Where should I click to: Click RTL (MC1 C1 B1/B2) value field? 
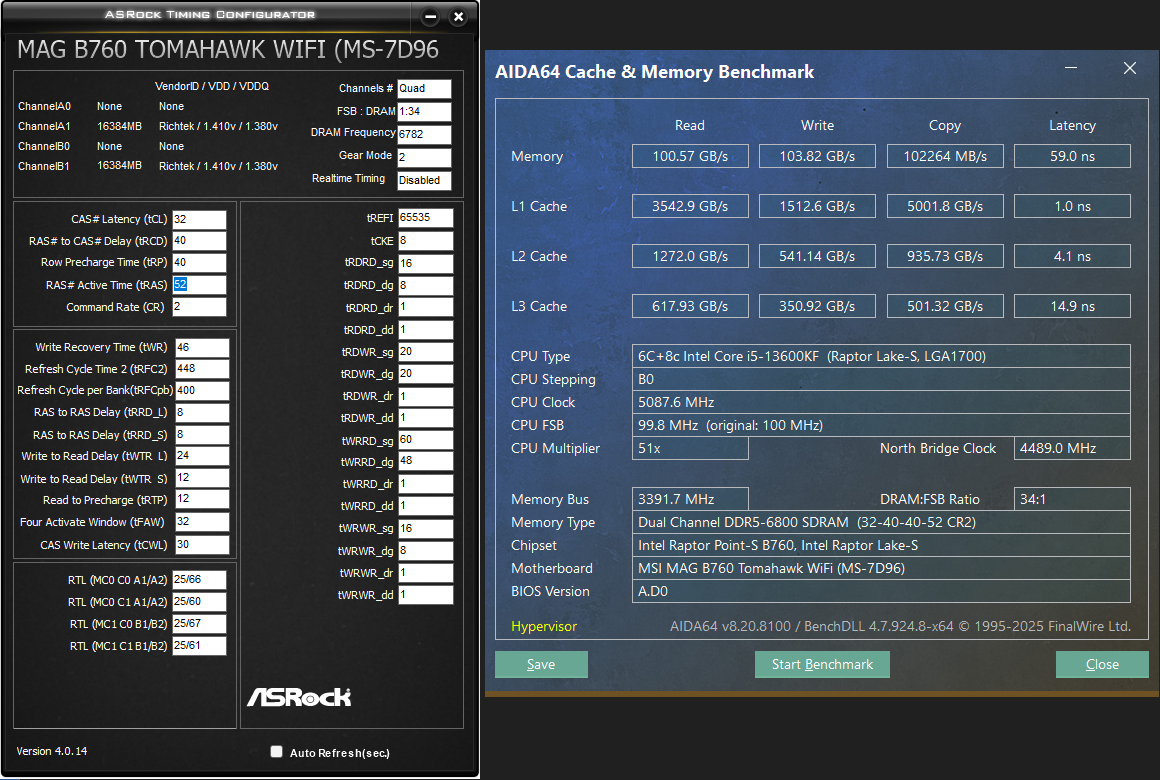[199, 645]
